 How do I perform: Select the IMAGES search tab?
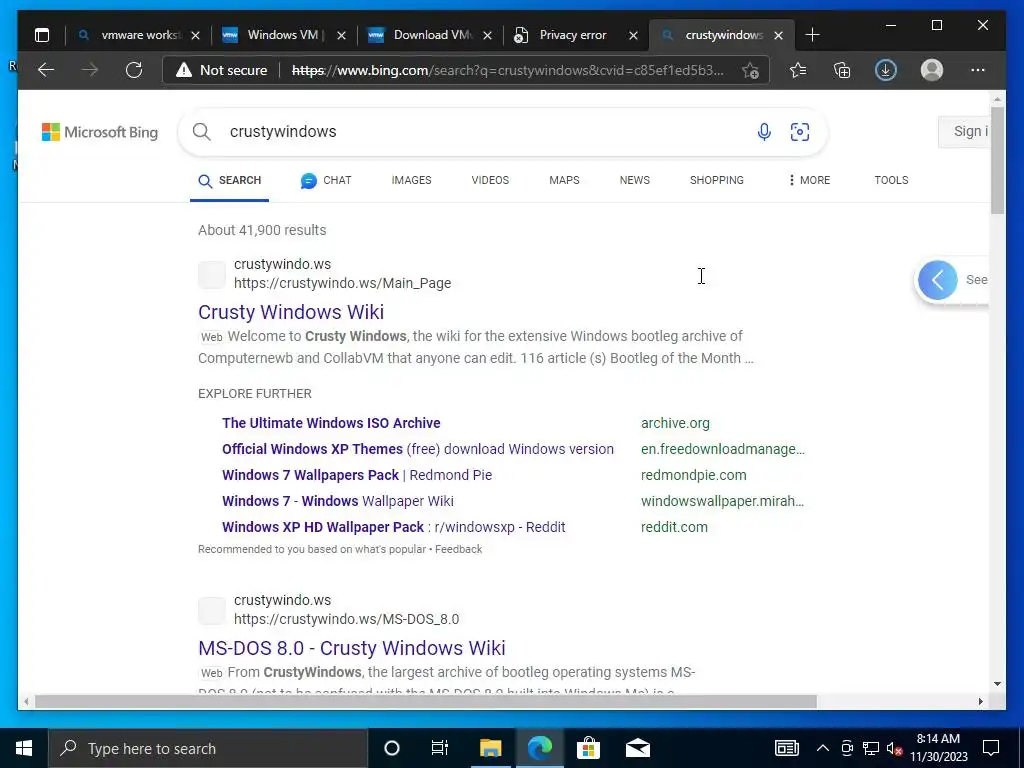(411, 180)
